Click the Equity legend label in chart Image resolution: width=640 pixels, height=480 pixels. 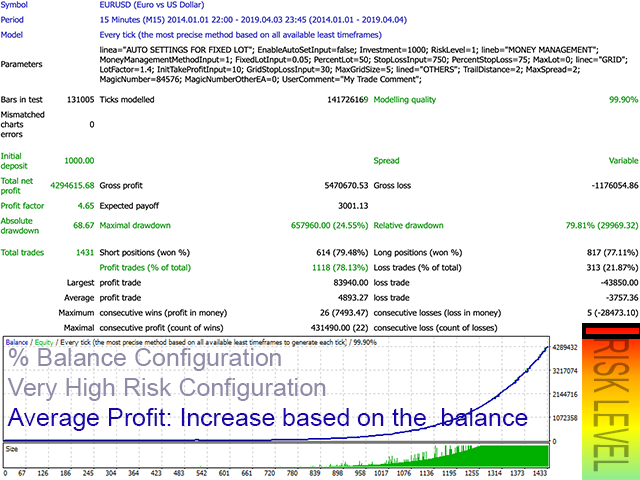tap(44, 342)
